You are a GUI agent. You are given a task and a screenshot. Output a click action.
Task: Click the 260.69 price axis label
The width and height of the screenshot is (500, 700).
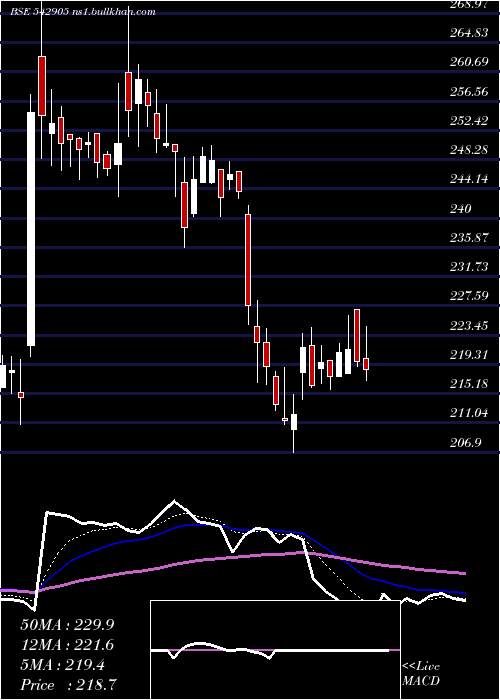(468, 62)
